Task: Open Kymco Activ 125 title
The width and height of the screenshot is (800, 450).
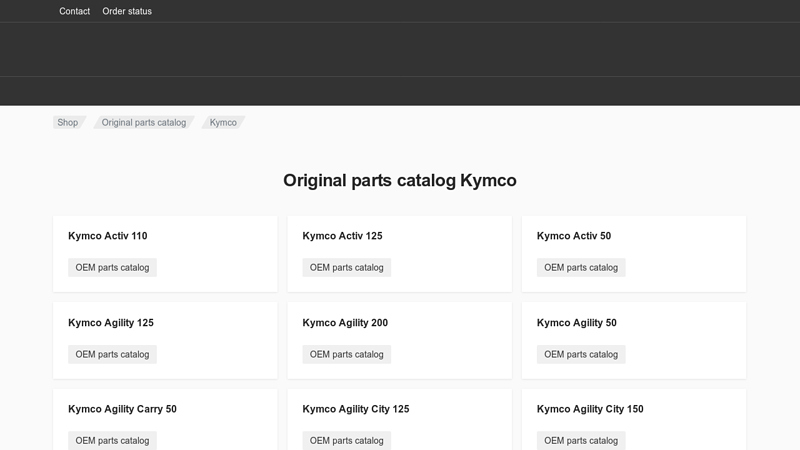Action: point(342,236)
